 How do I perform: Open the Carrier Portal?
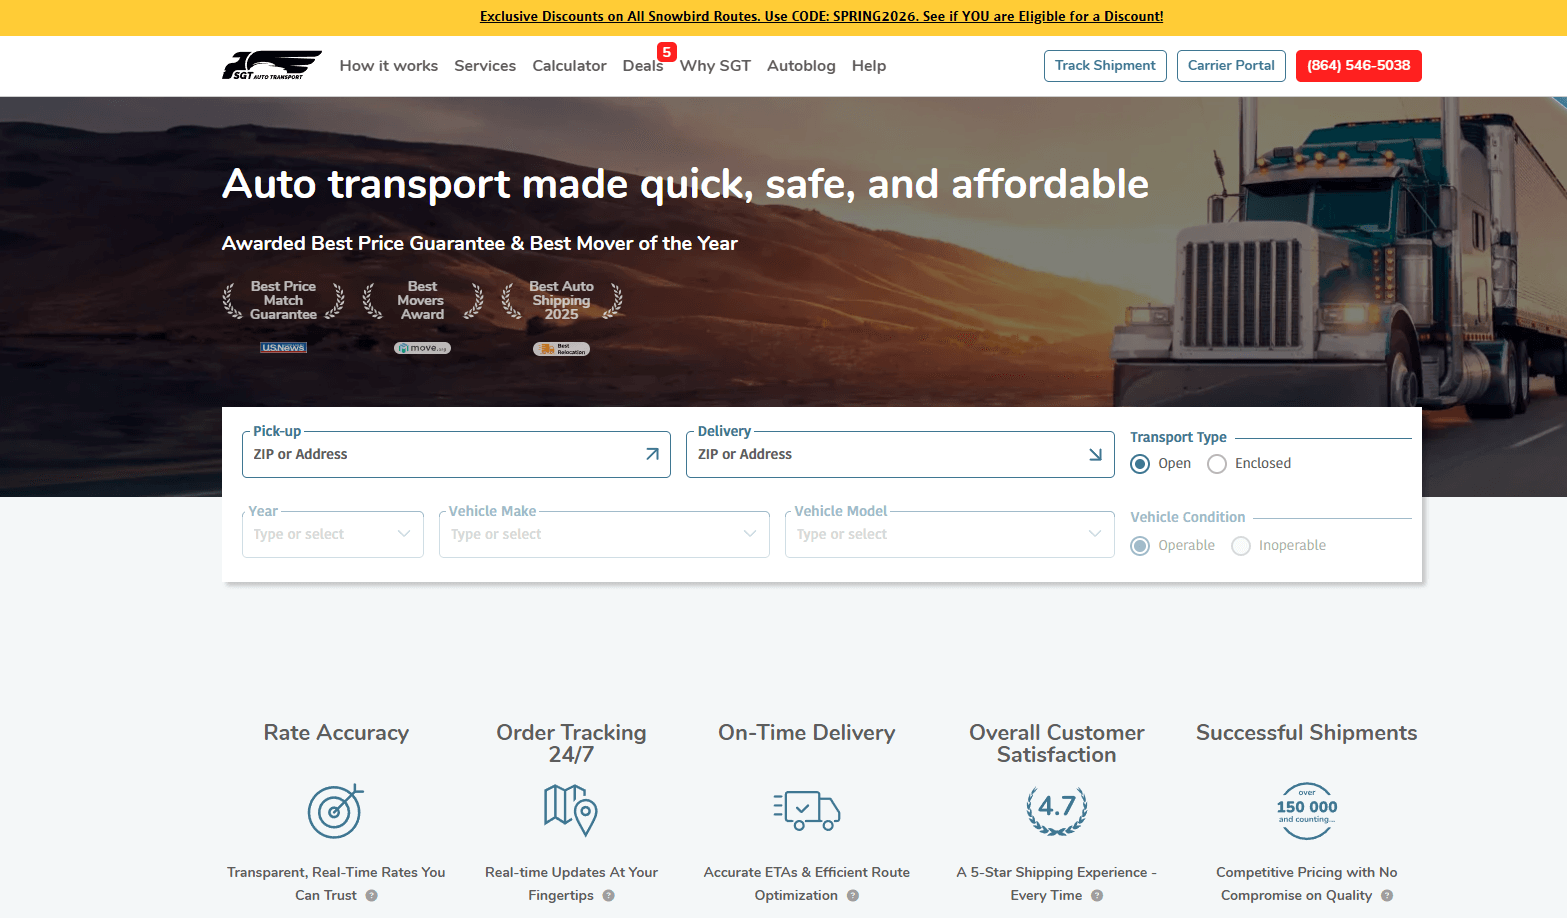(x=1230, y=66)
